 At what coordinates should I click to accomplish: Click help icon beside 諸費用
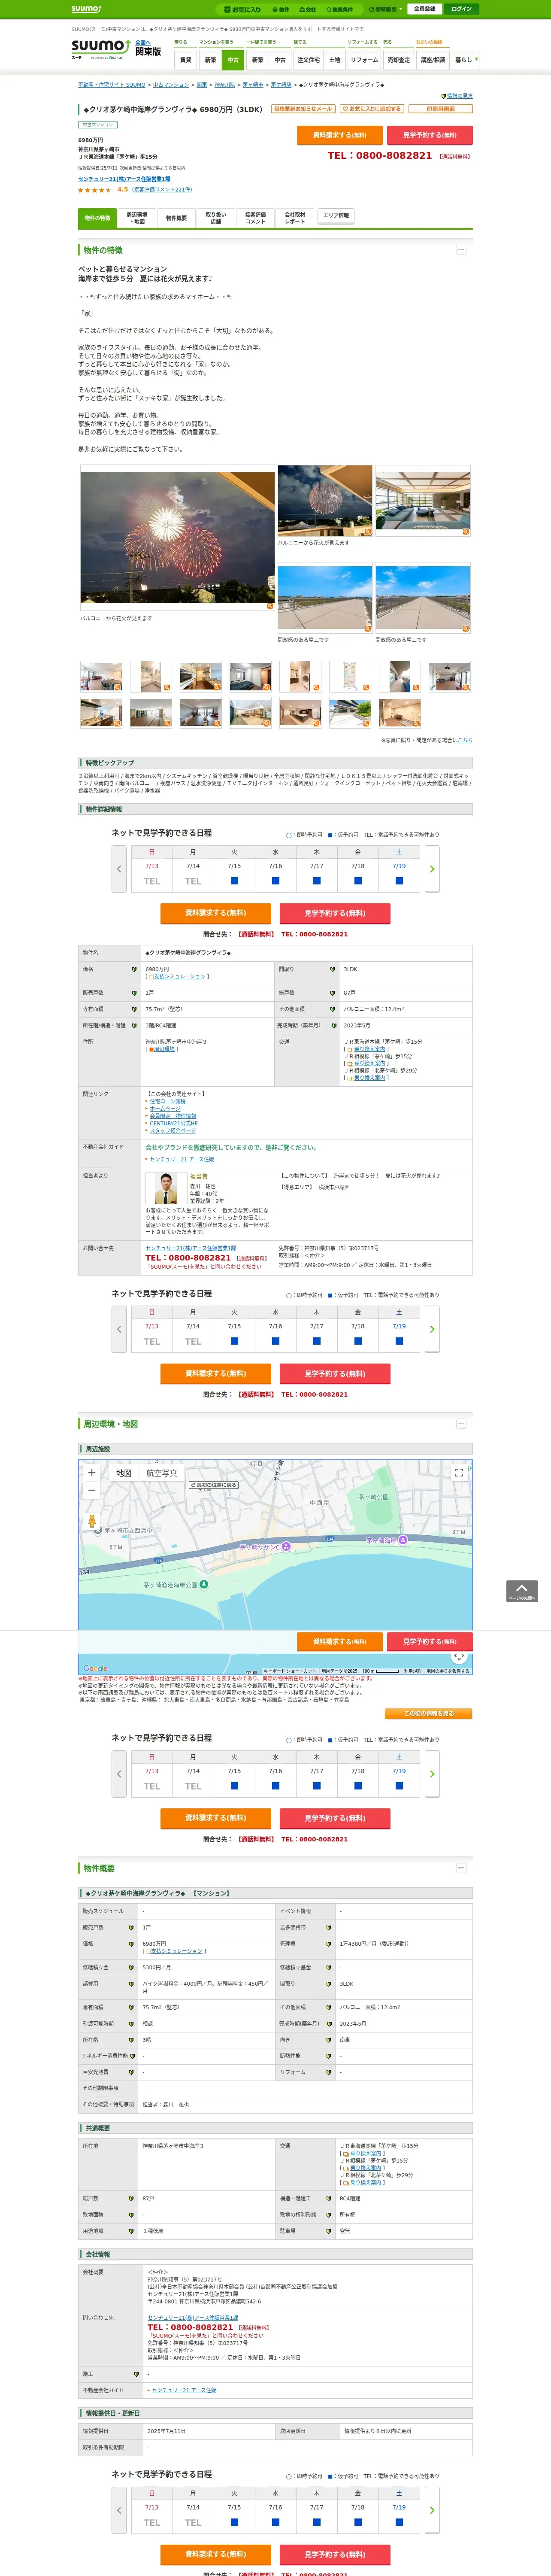(131, 1983)
